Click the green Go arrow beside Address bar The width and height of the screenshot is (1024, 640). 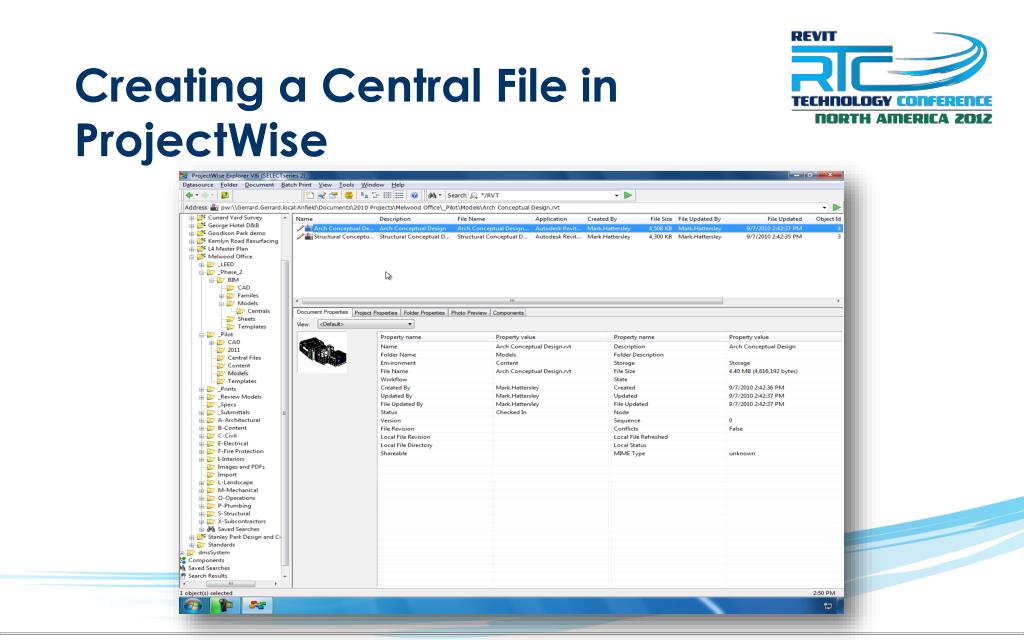[837, 207]
